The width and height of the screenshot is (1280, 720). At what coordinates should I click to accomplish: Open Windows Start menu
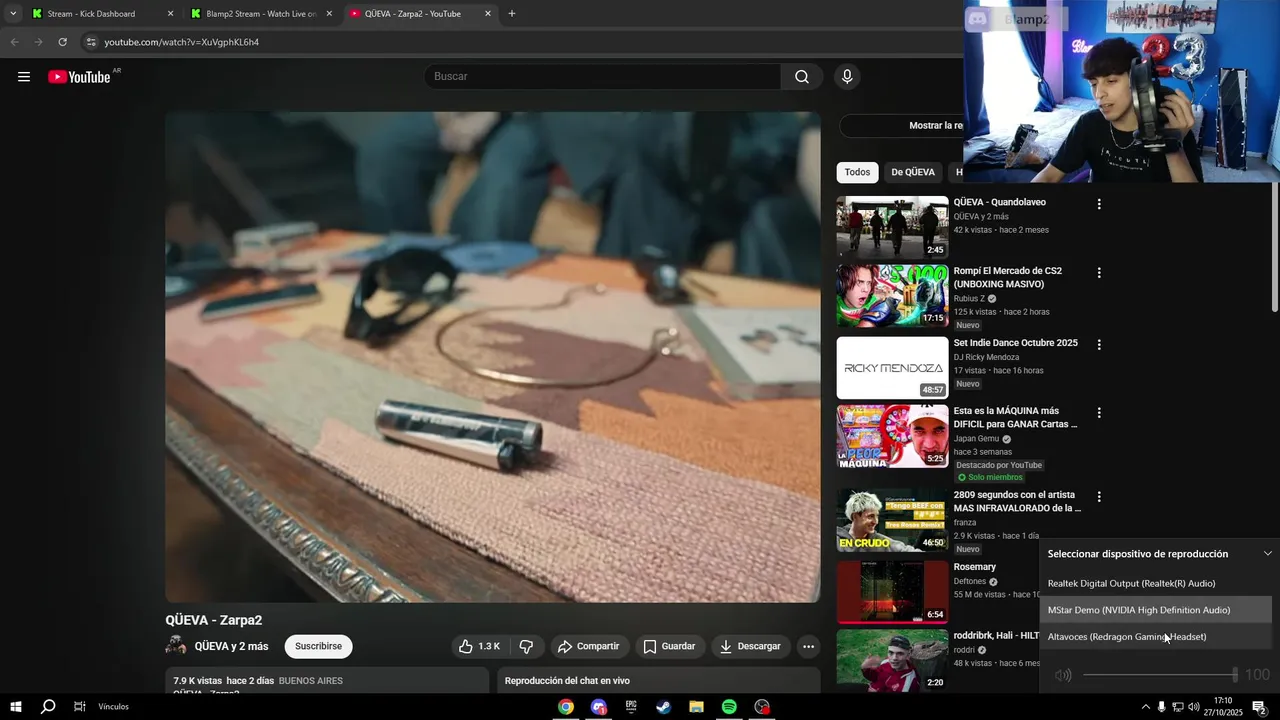pyautogui.click(x=15, y=707)
